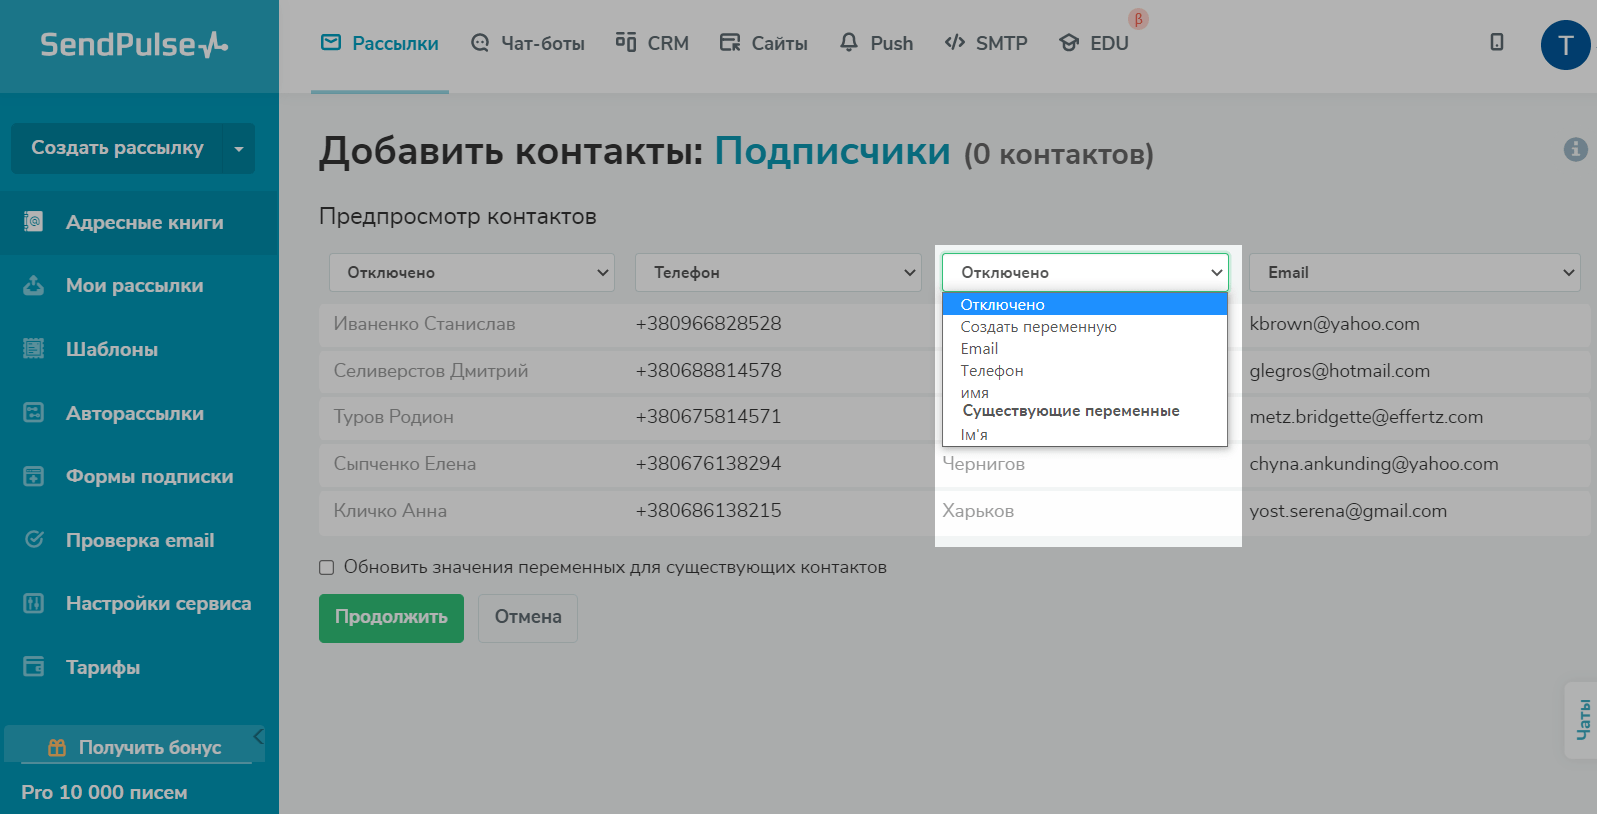Image resolution: width=1597 pixels, height=814 pixels.
Task: Click the mobile device icon in header
Action: coord(1496,42)
